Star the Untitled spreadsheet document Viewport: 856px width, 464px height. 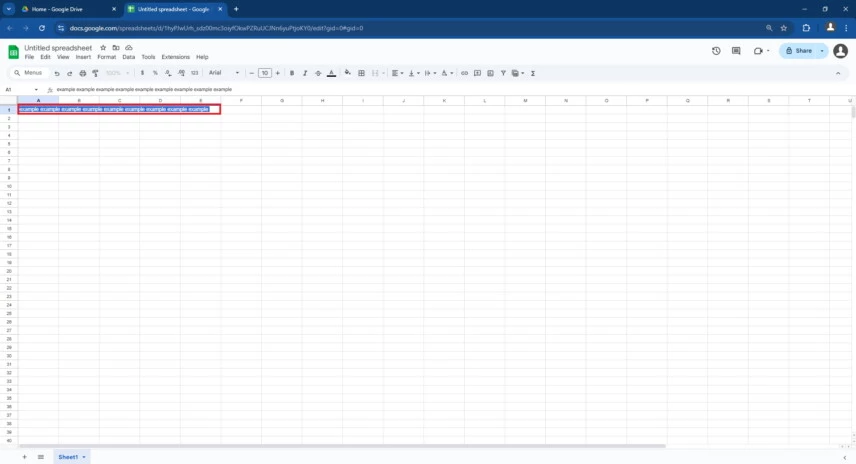[x=103, y=48]
